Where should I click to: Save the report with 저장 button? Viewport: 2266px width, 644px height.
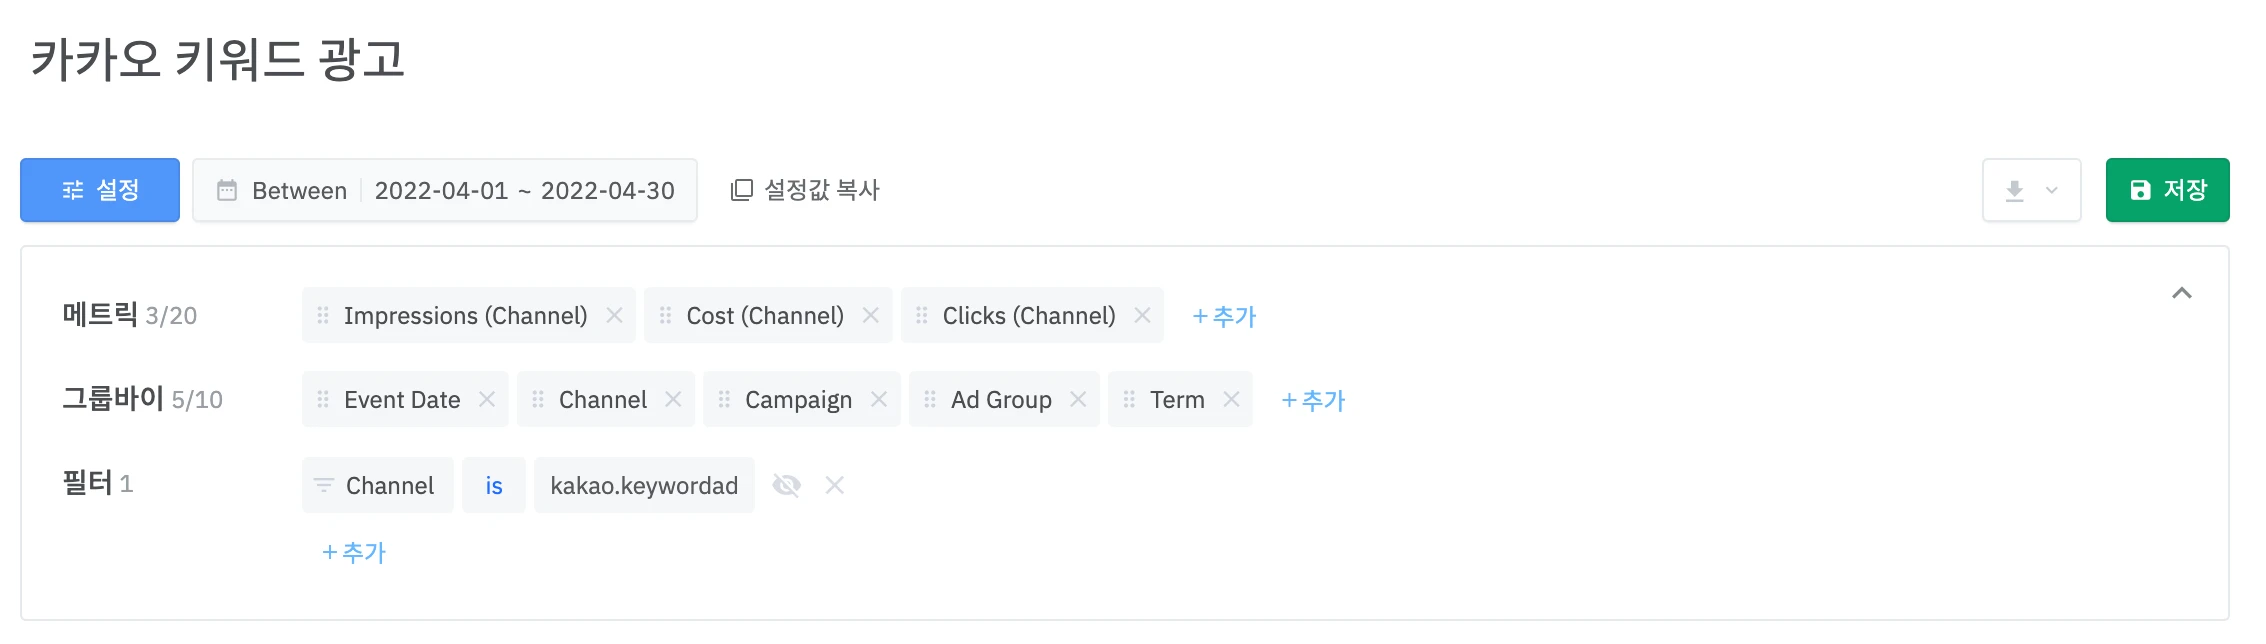coord(2167,190)
